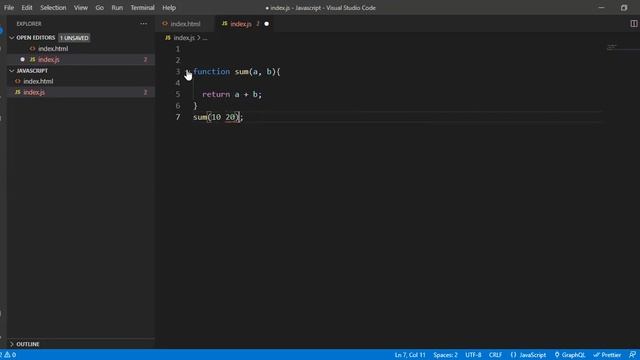Collapse function sum with fold arrow
640x360 pixels.
coord(188,72)
